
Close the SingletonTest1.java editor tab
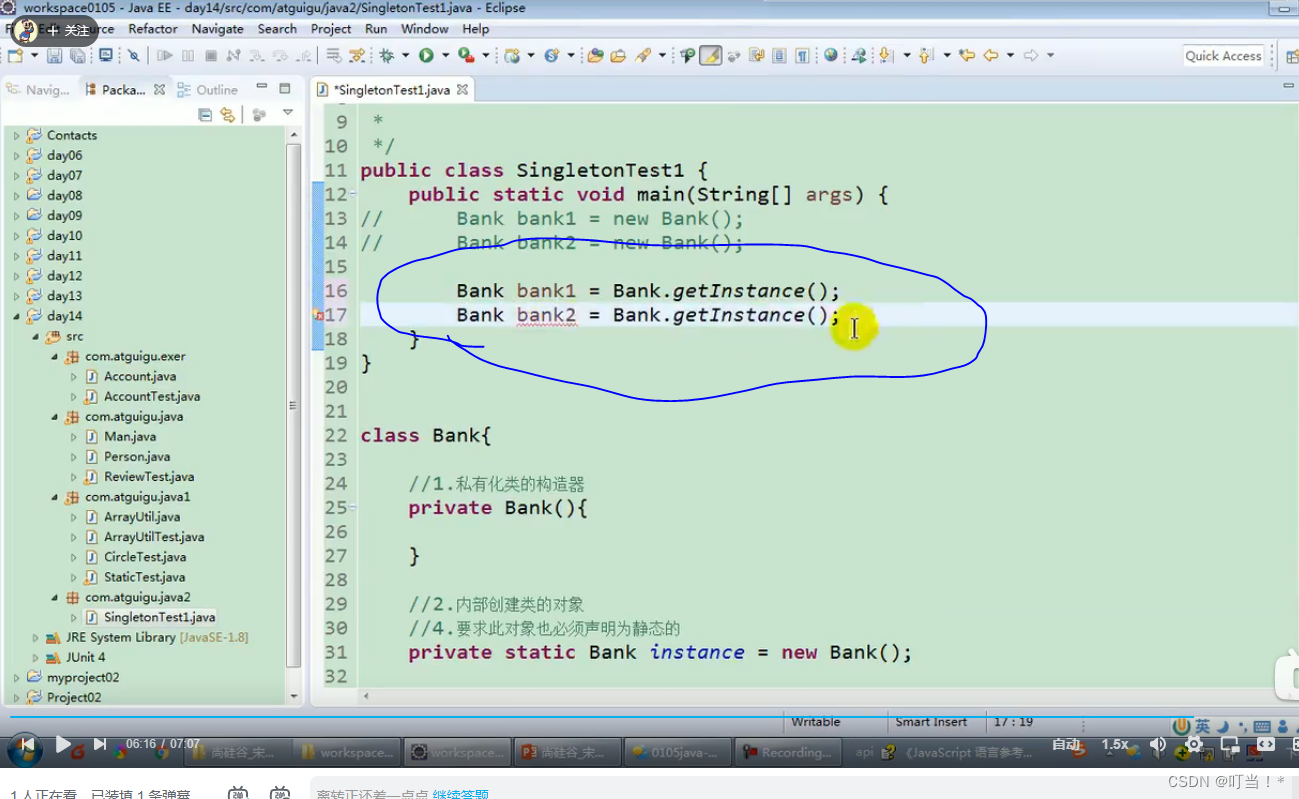pos(462,90)
